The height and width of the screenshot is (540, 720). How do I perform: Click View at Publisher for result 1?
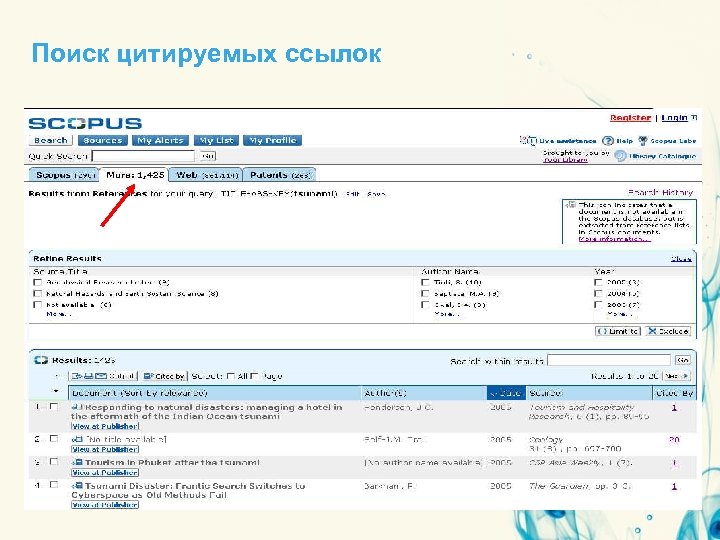[x=105, y=426]
